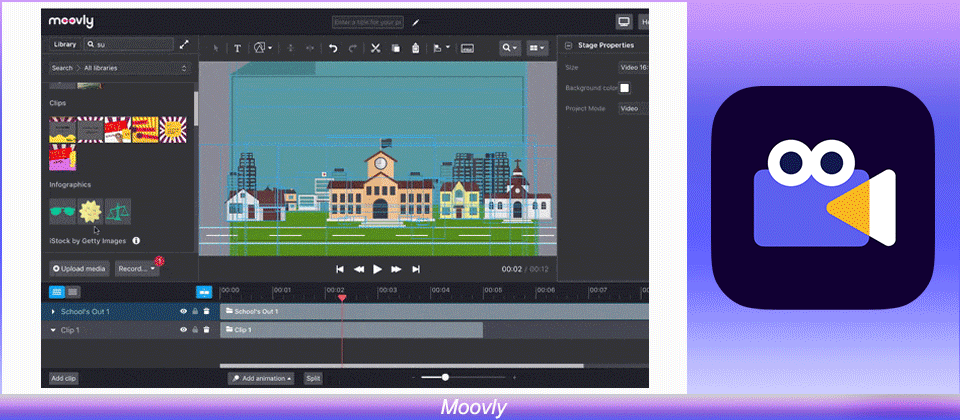
Task: Click the Search breadcrumb
Action: pos(62,68)
